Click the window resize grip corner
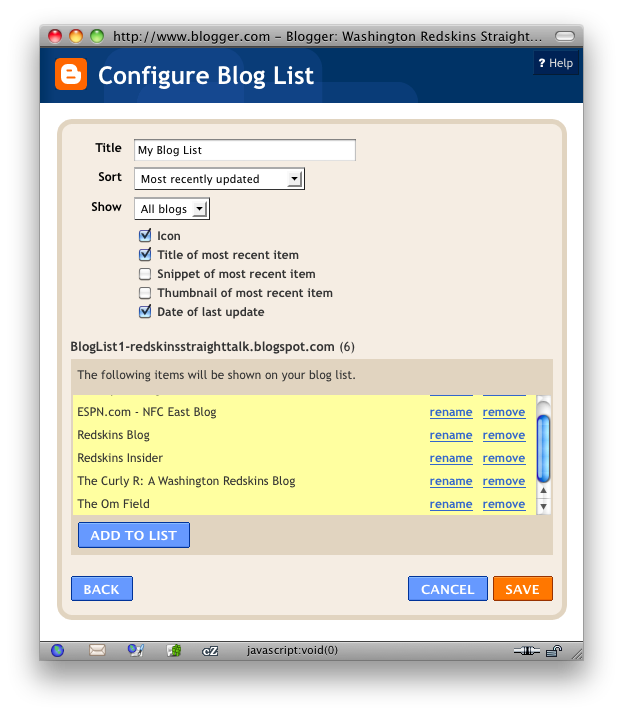 577,654
